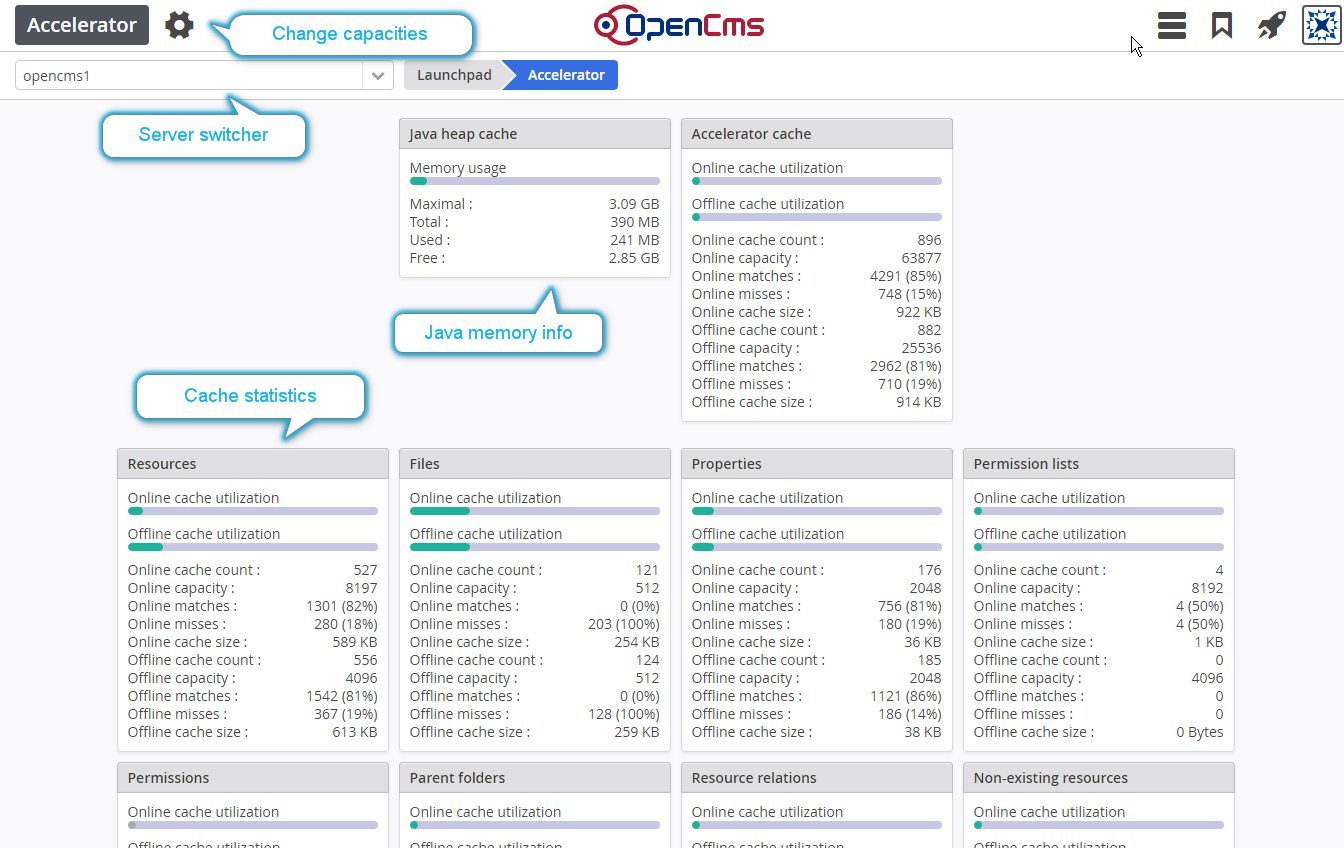The width and height of the screenshot is (1344, 848).
Task: Click Parent folders online utilization bar
Action: 535,825
